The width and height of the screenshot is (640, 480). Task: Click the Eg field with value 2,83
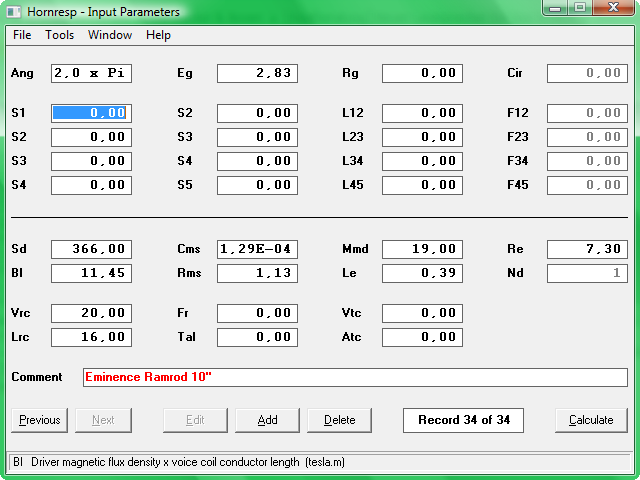[x=257, y=73]
